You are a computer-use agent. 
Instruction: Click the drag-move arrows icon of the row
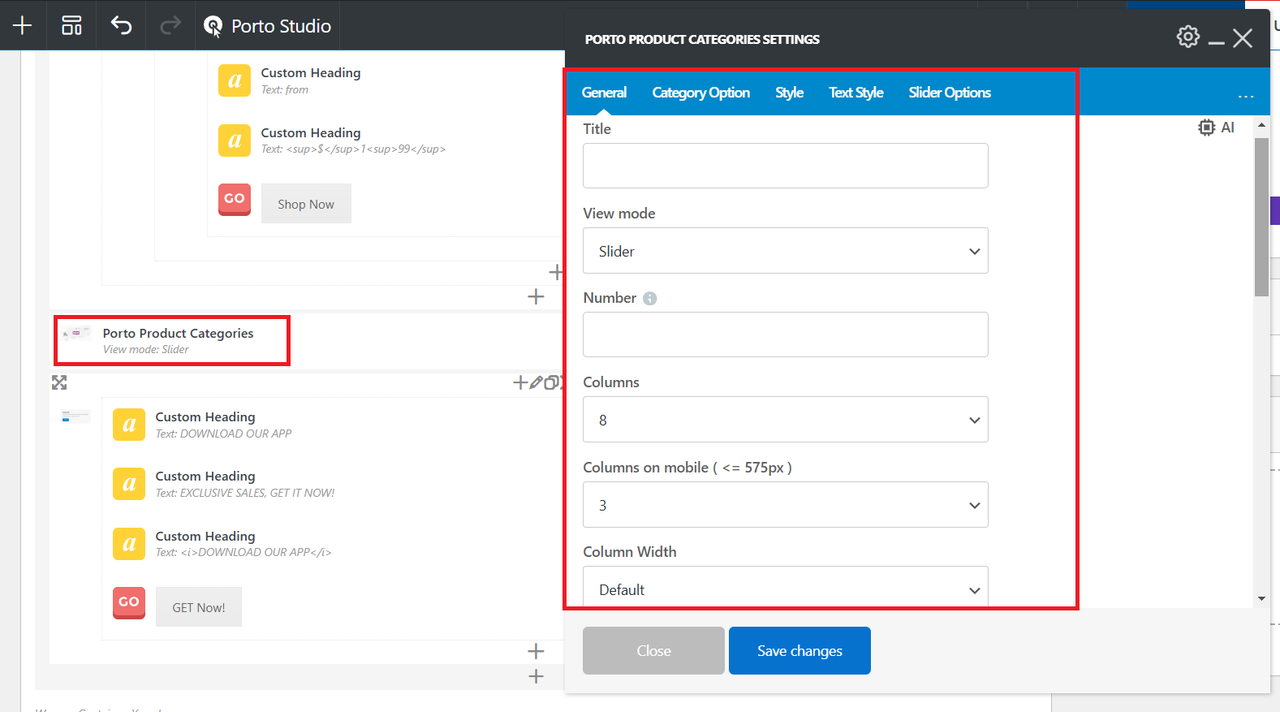59,382
